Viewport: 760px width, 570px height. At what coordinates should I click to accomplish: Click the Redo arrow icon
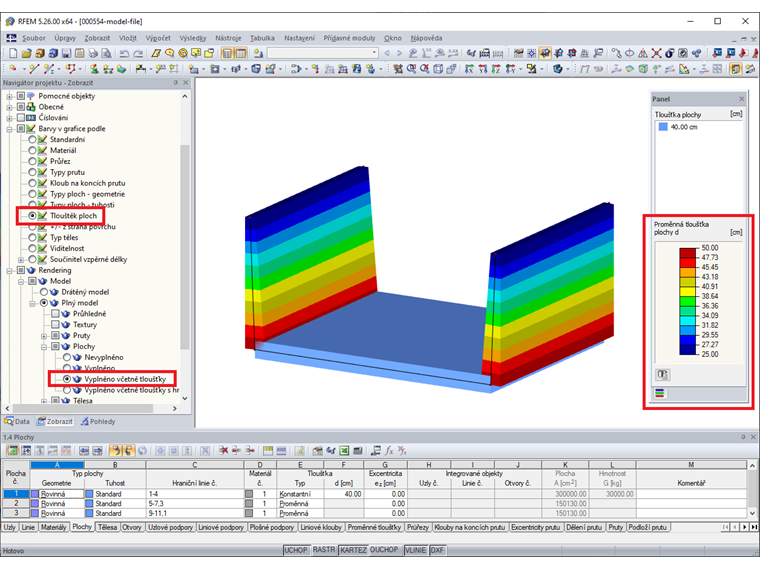pos(138,53)
